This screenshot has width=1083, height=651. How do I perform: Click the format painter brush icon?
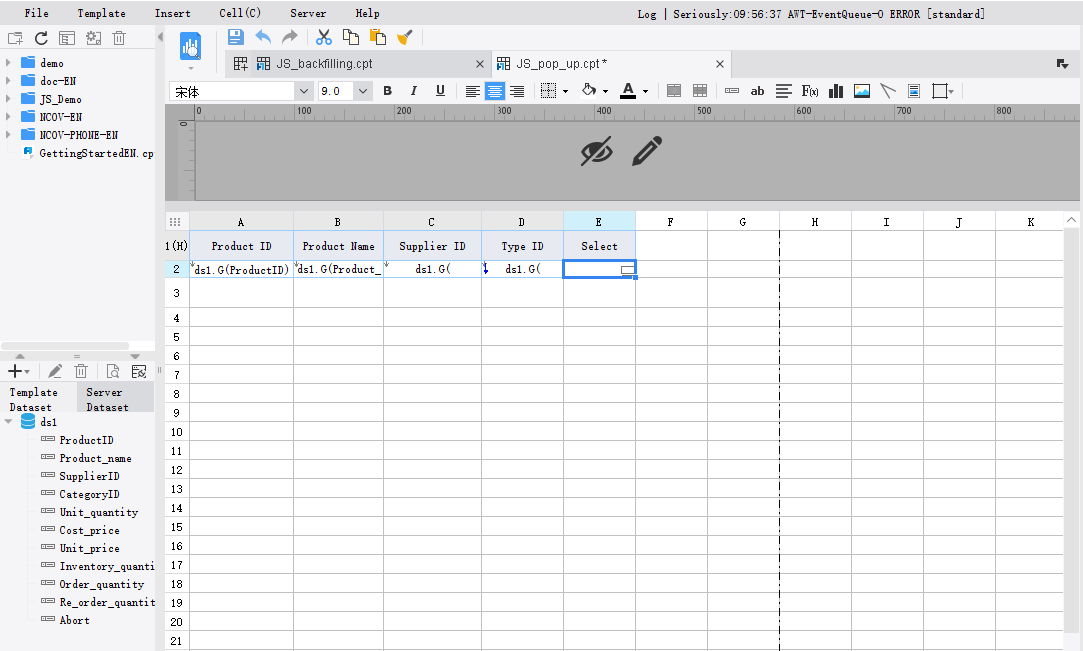[x=404, y=36]
